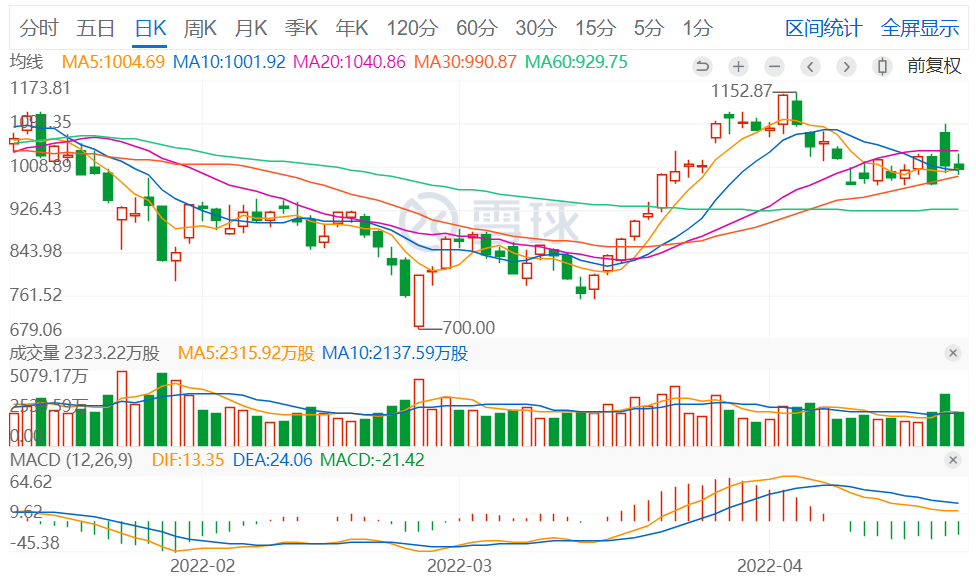Toggle the candlestick chart style icon
The image size is (976, 581).
point(882,67)
